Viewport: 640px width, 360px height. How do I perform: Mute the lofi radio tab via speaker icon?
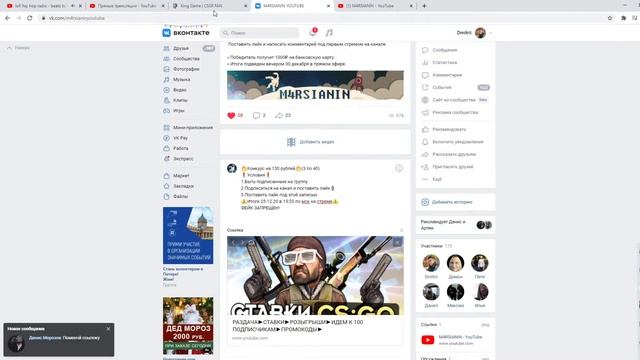73,6
